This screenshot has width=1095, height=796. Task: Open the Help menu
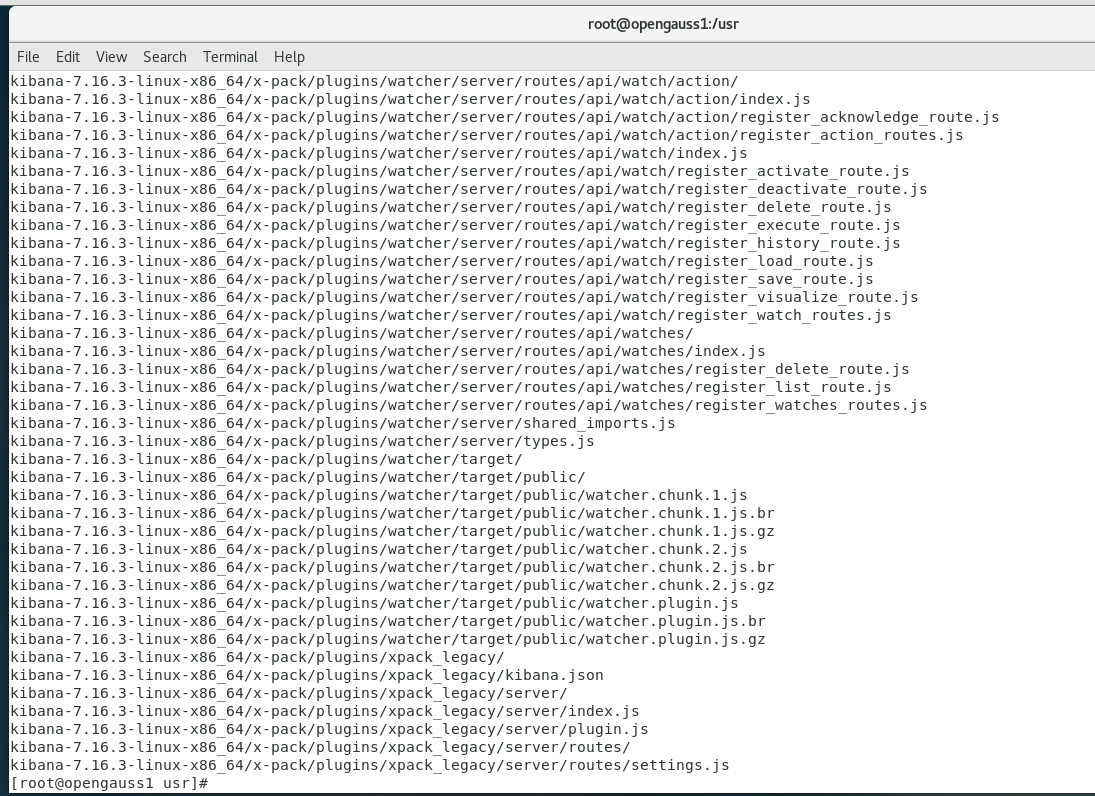point(289,57)
